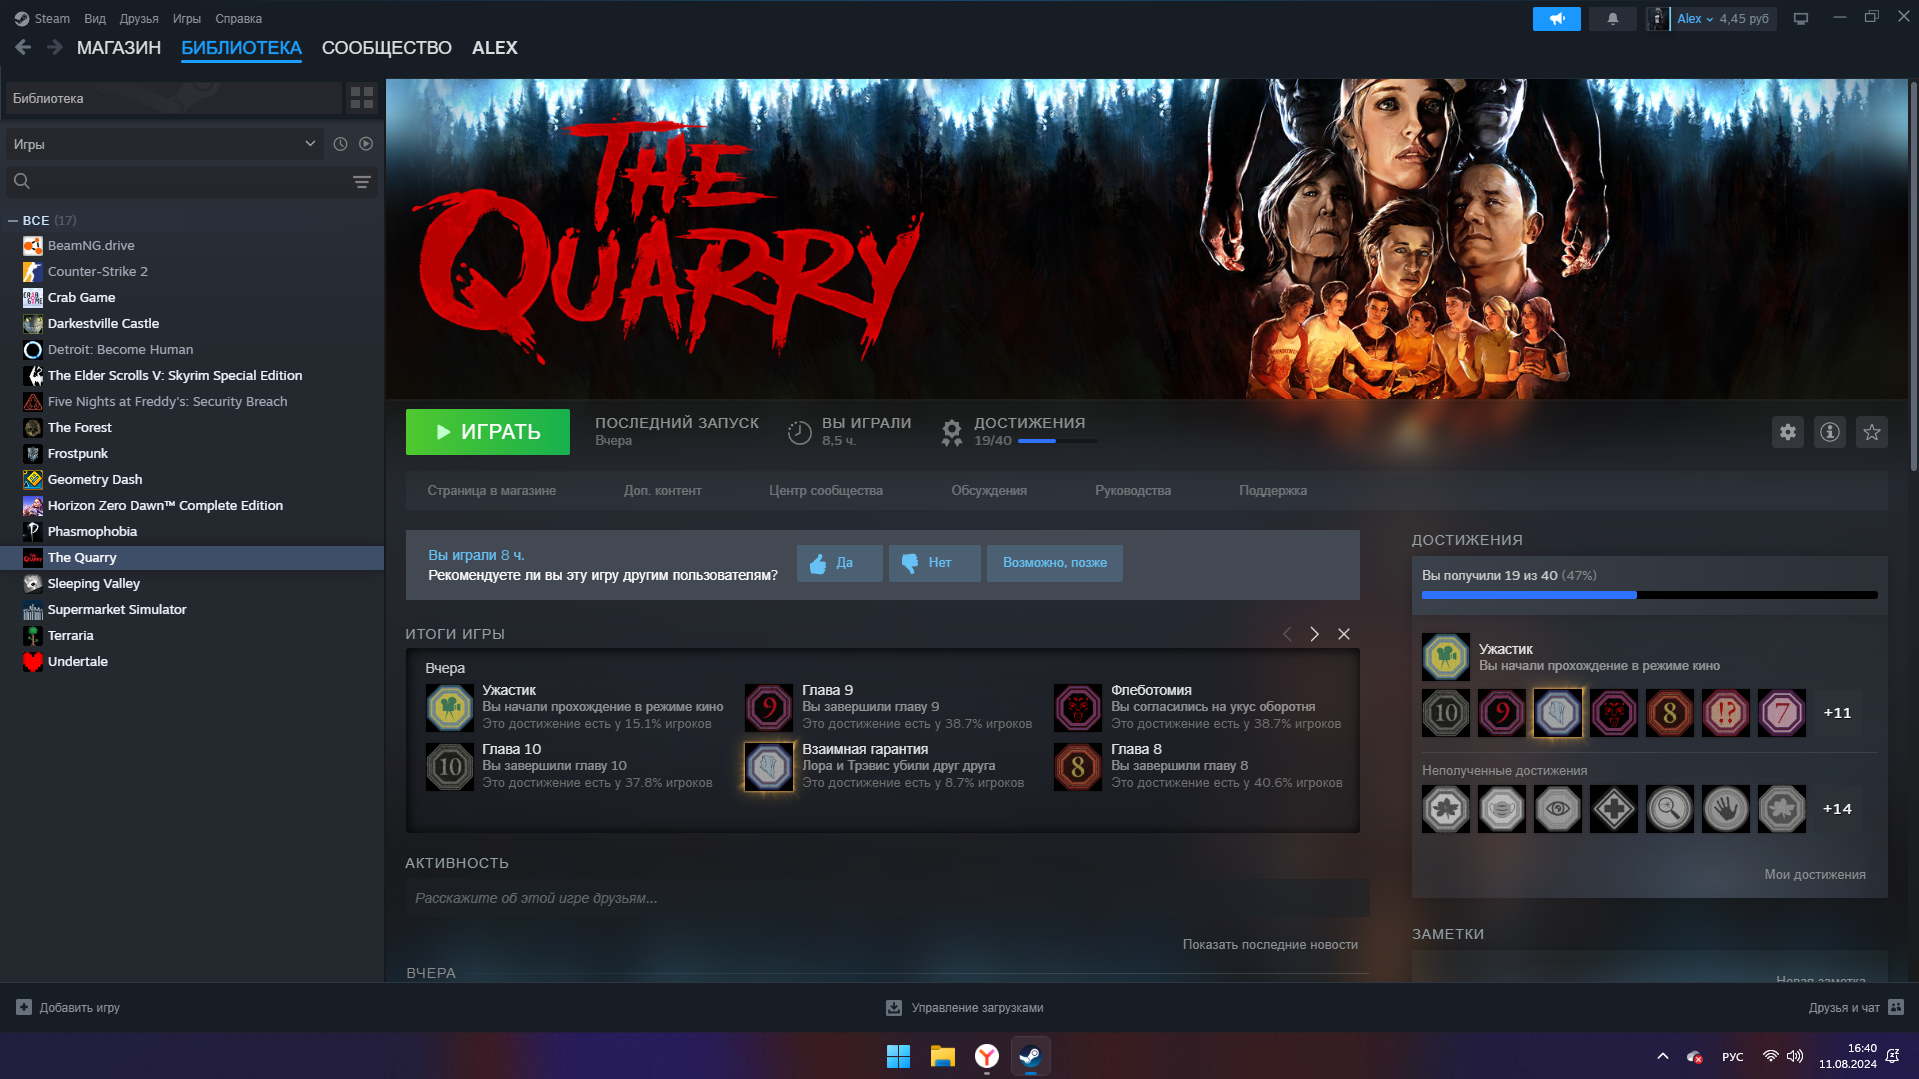Click the Ужастик achievement icon in sidebar
The image size is (1919, 1079).
click(1445, 657)
